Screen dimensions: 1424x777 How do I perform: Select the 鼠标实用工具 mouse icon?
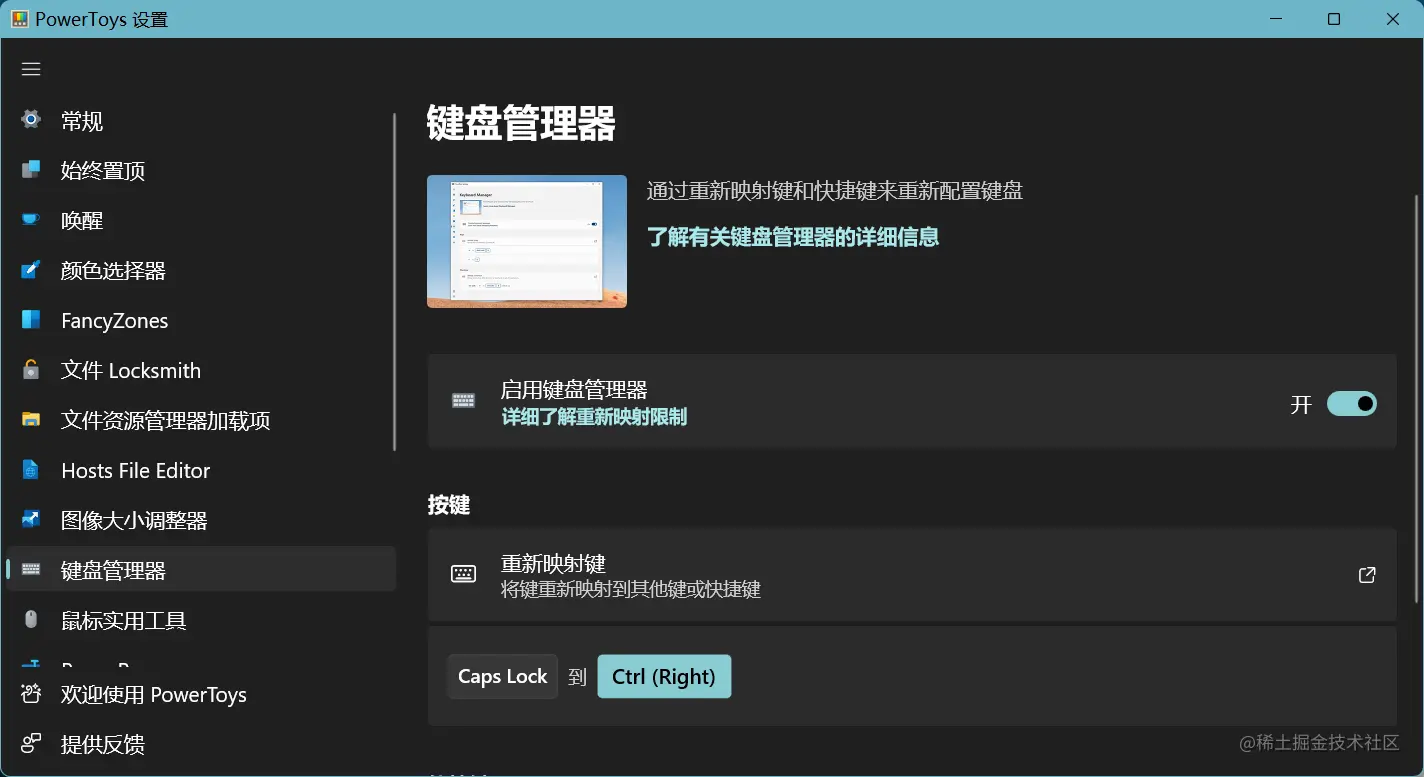tap(31, 620)
